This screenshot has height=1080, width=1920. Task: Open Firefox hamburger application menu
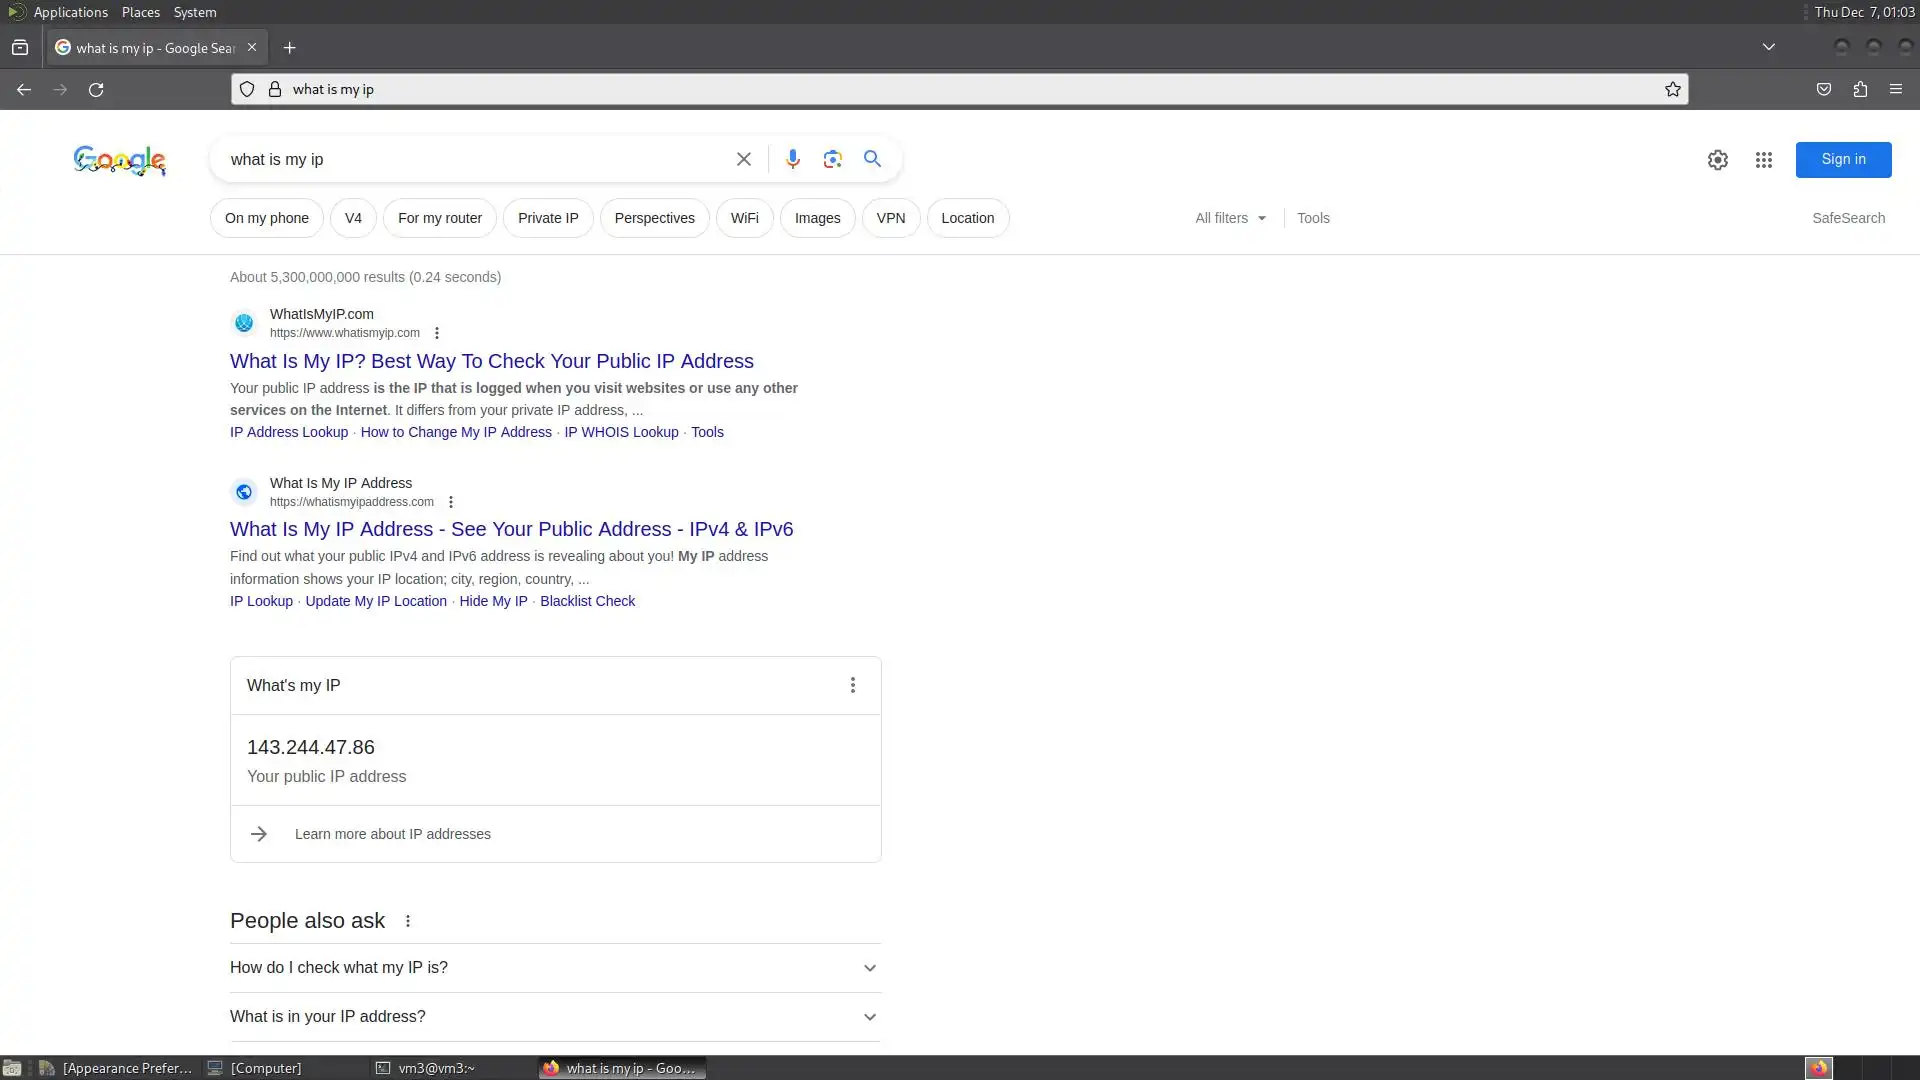tap(1895, 89)
